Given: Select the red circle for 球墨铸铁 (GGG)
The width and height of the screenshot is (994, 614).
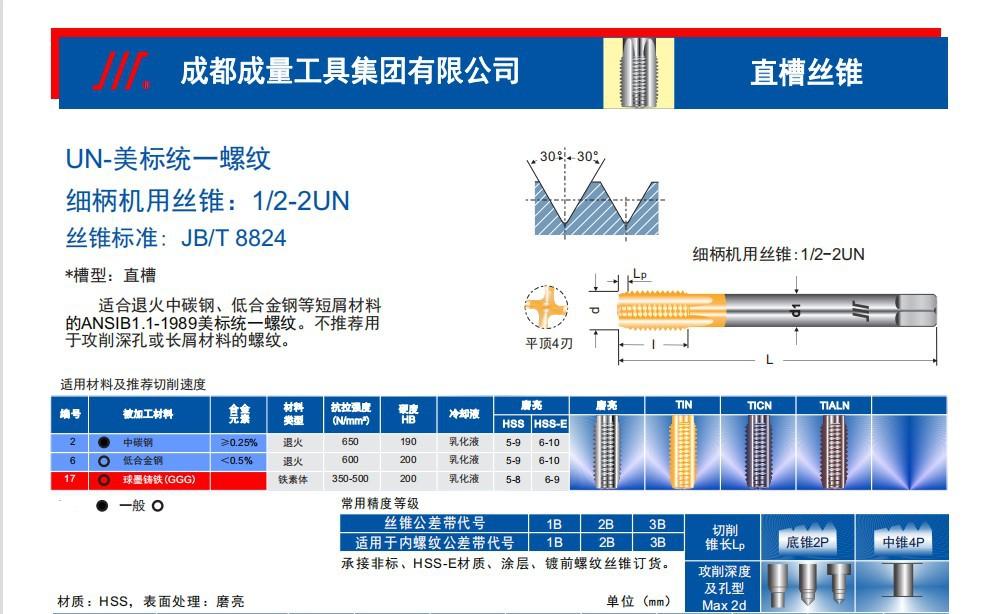Looking at the screenshot, I should 103,480.
